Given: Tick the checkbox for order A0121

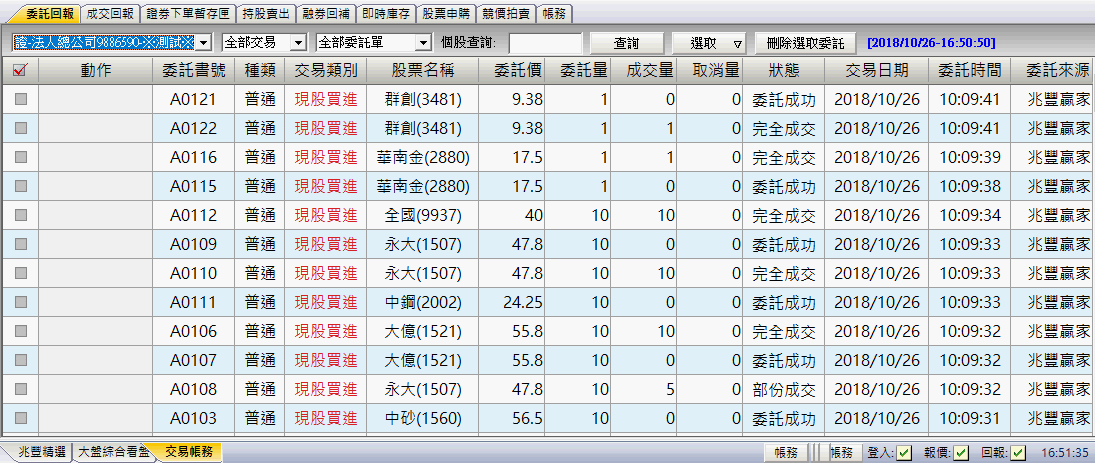Looking at the screenshot, I should pos(20,99).
